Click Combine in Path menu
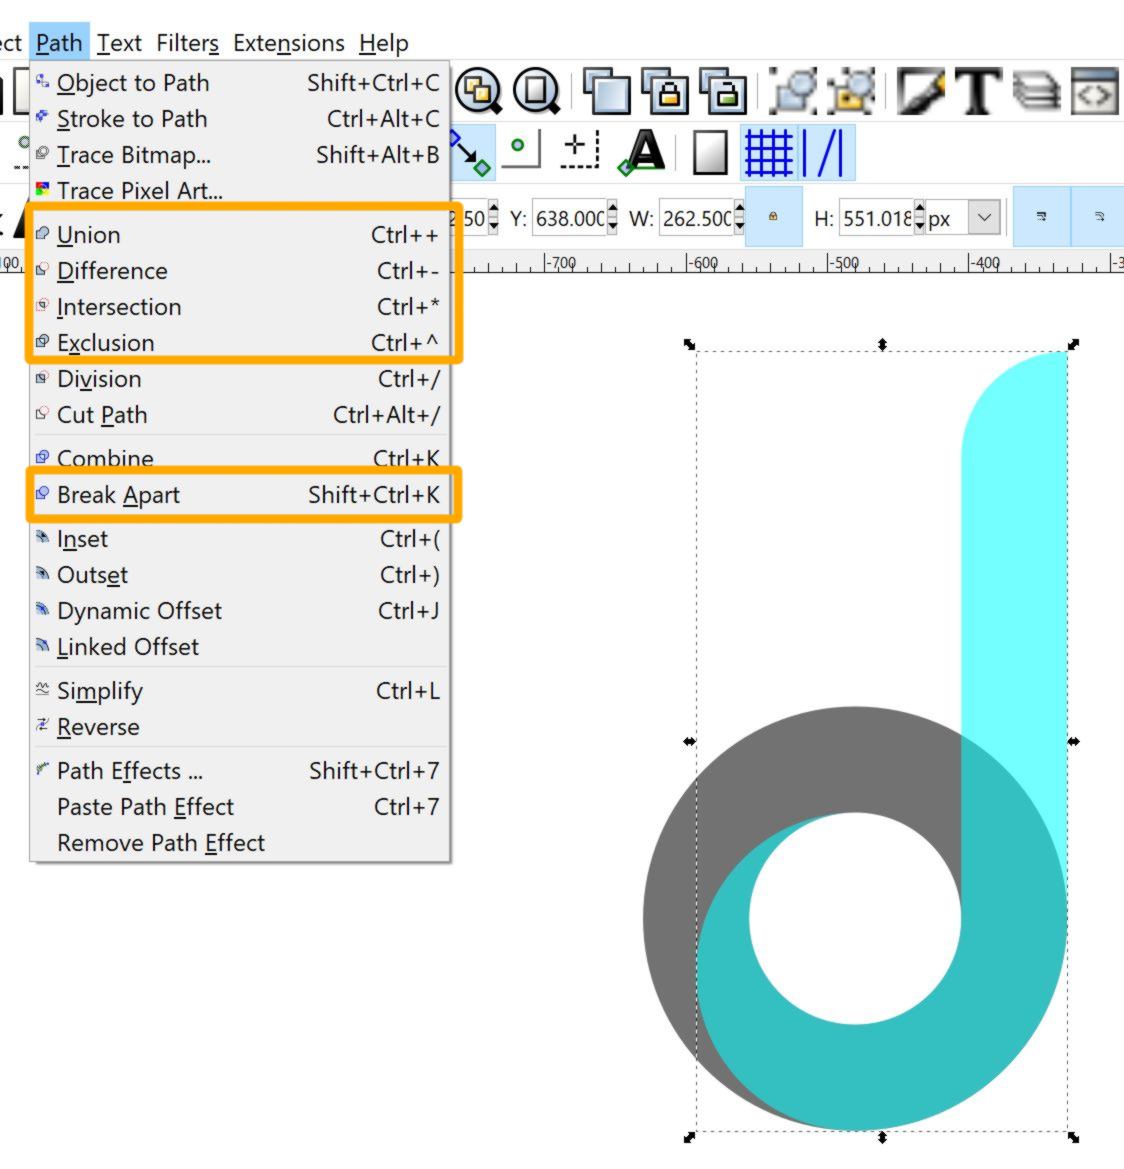The image size is (1124, 1169). coord(239,458)
